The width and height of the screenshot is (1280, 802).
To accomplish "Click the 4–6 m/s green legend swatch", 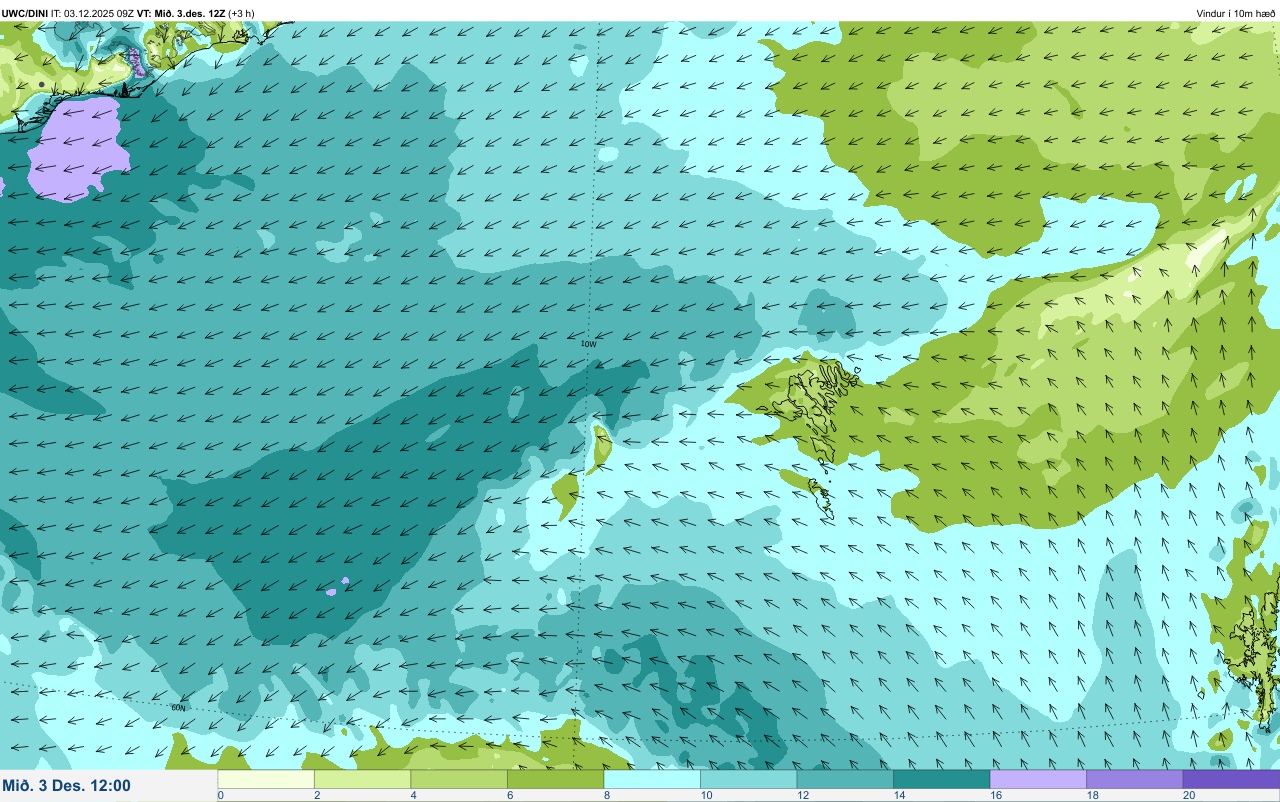I will [459, 779].
